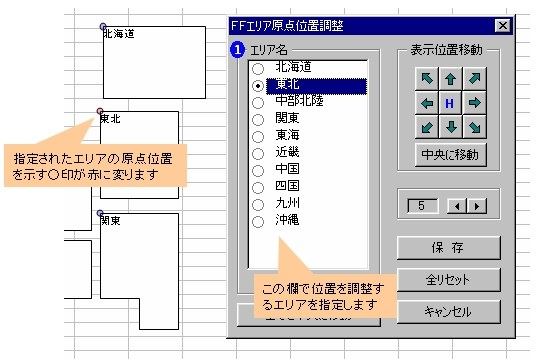This screenshot has width=536, height=361.
Task: Click the キャンセル button
Action: [448, 312]
